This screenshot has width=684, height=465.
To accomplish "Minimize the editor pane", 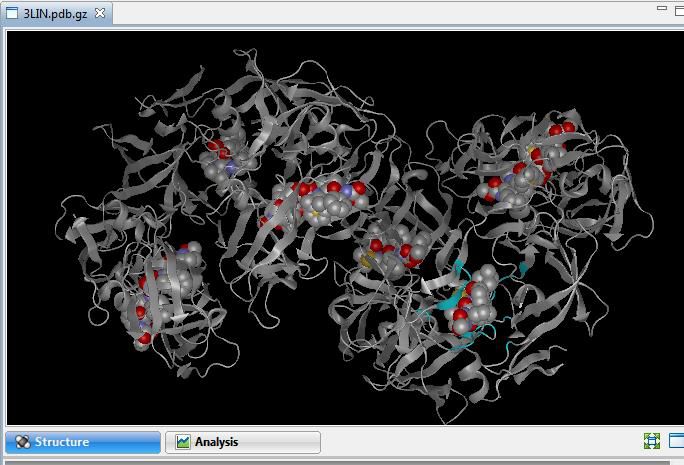I will point(661,8).
